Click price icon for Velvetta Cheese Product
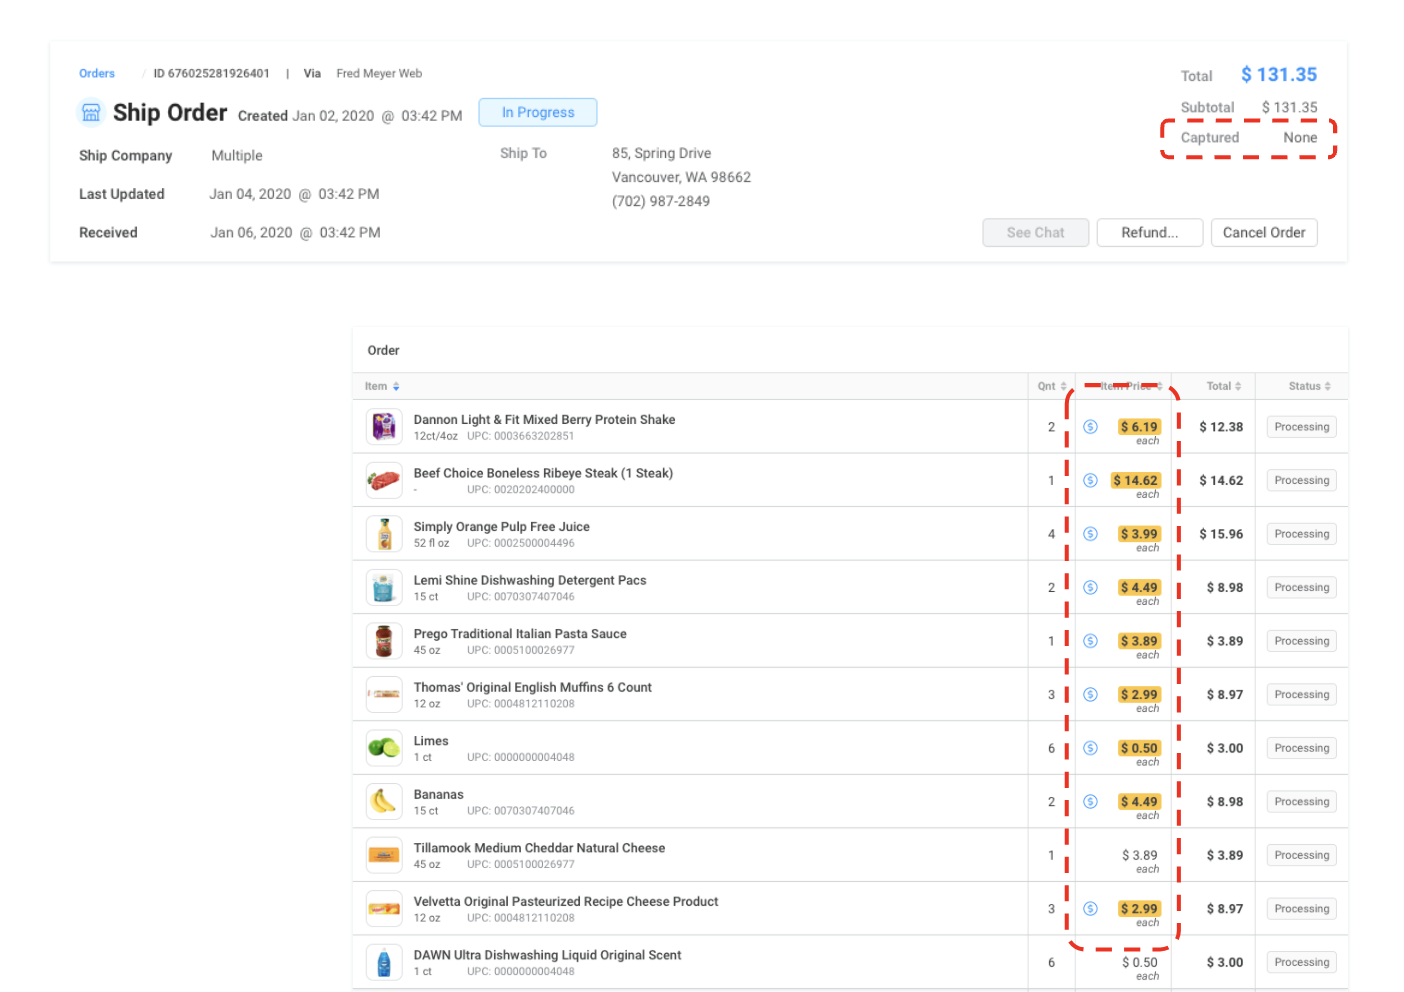This screenshot has height=992, width=1404. [1090, 909]
